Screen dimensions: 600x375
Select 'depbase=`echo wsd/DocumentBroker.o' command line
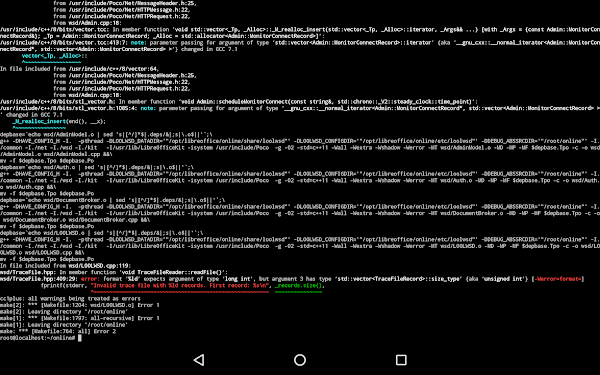tap(112, 200)
